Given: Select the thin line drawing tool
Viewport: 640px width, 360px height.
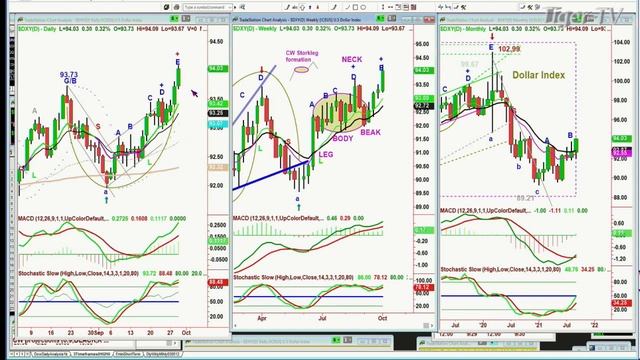Looking at the screenshot, I should [347, 7].
